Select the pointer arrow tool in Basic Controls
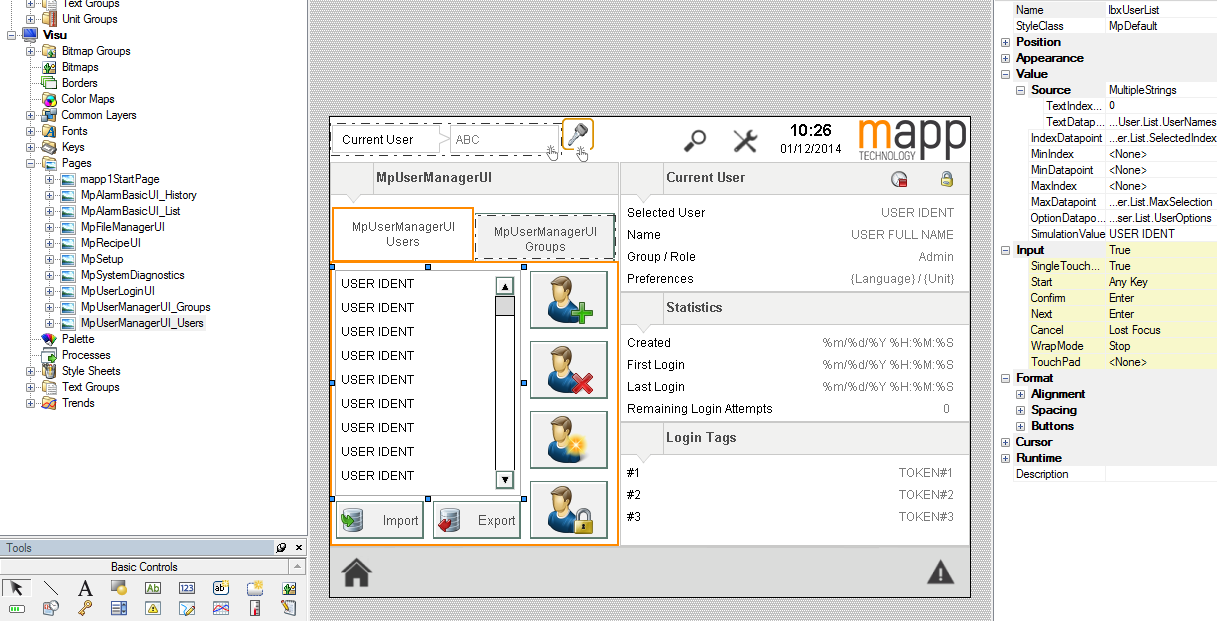Viewport: 1218px width, 621px height. click(x=16, y=588)
